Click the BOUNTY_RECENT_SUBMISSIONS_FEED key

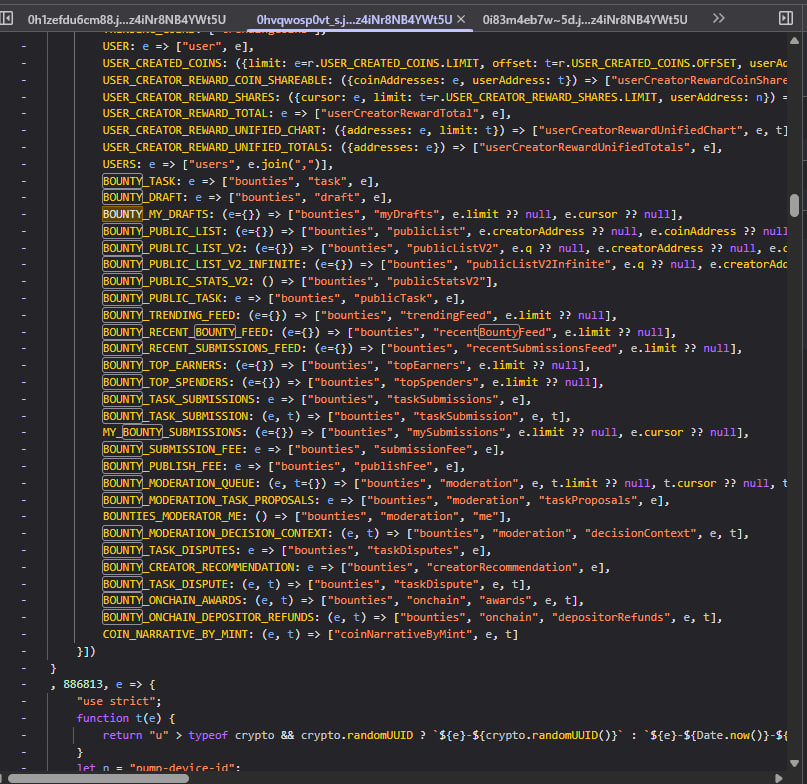click(204, 348)
